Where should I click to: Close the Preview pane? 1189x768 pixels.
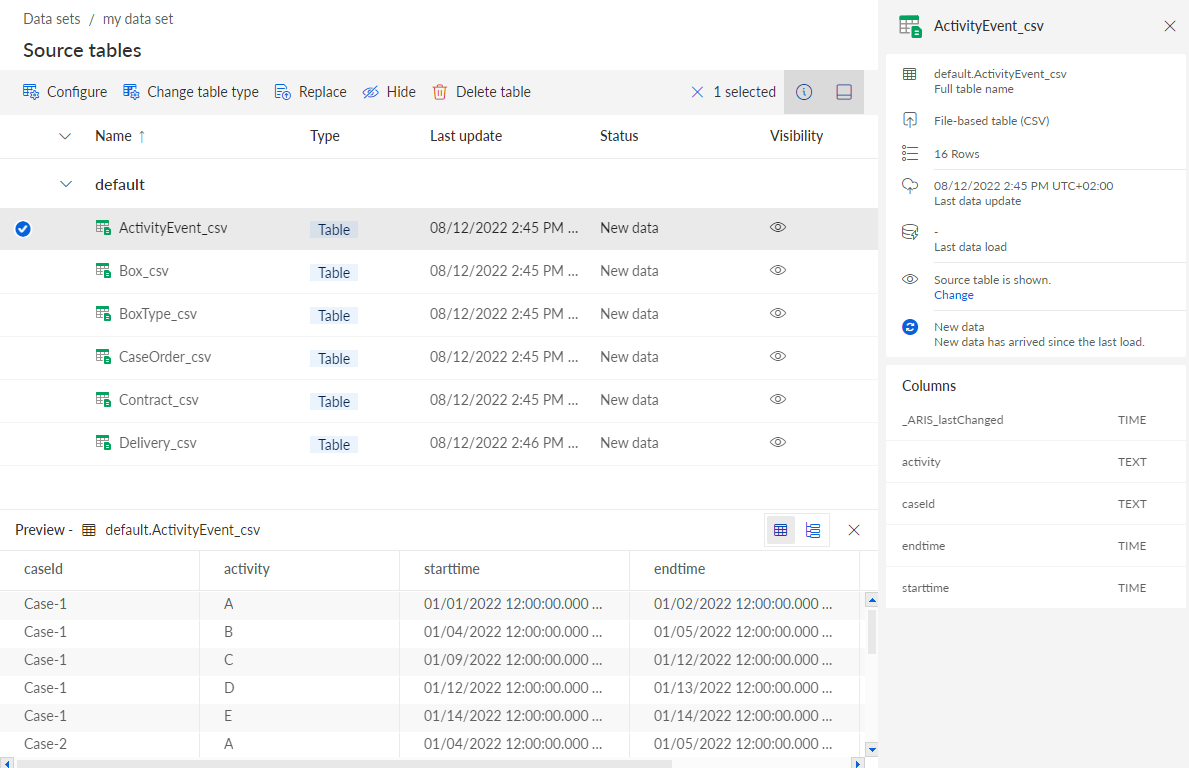pyautogui.click(x=854, y=530)
